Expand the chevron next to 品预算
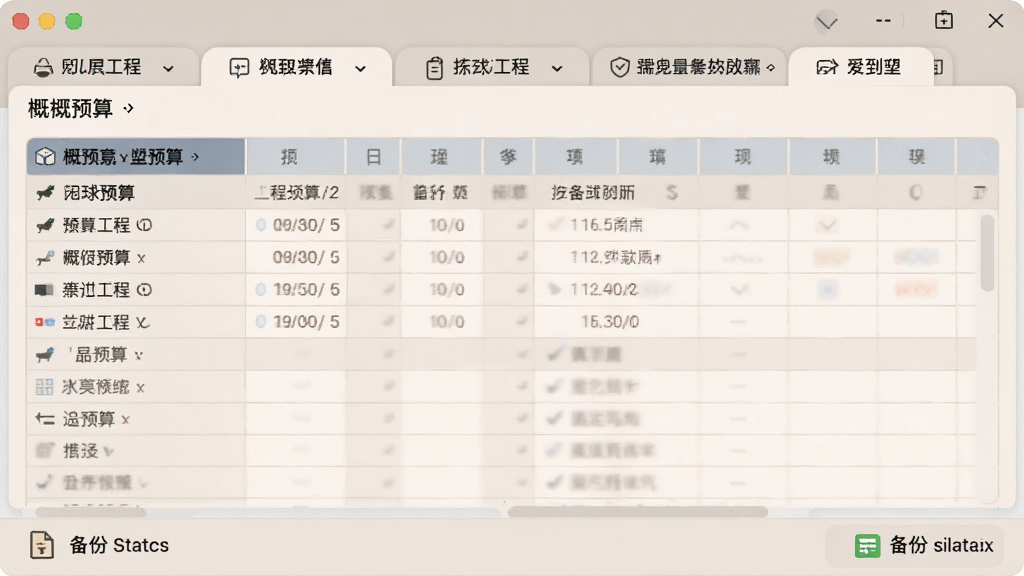Viewport: 1024px width, 576px height. [x=138, y=356]
